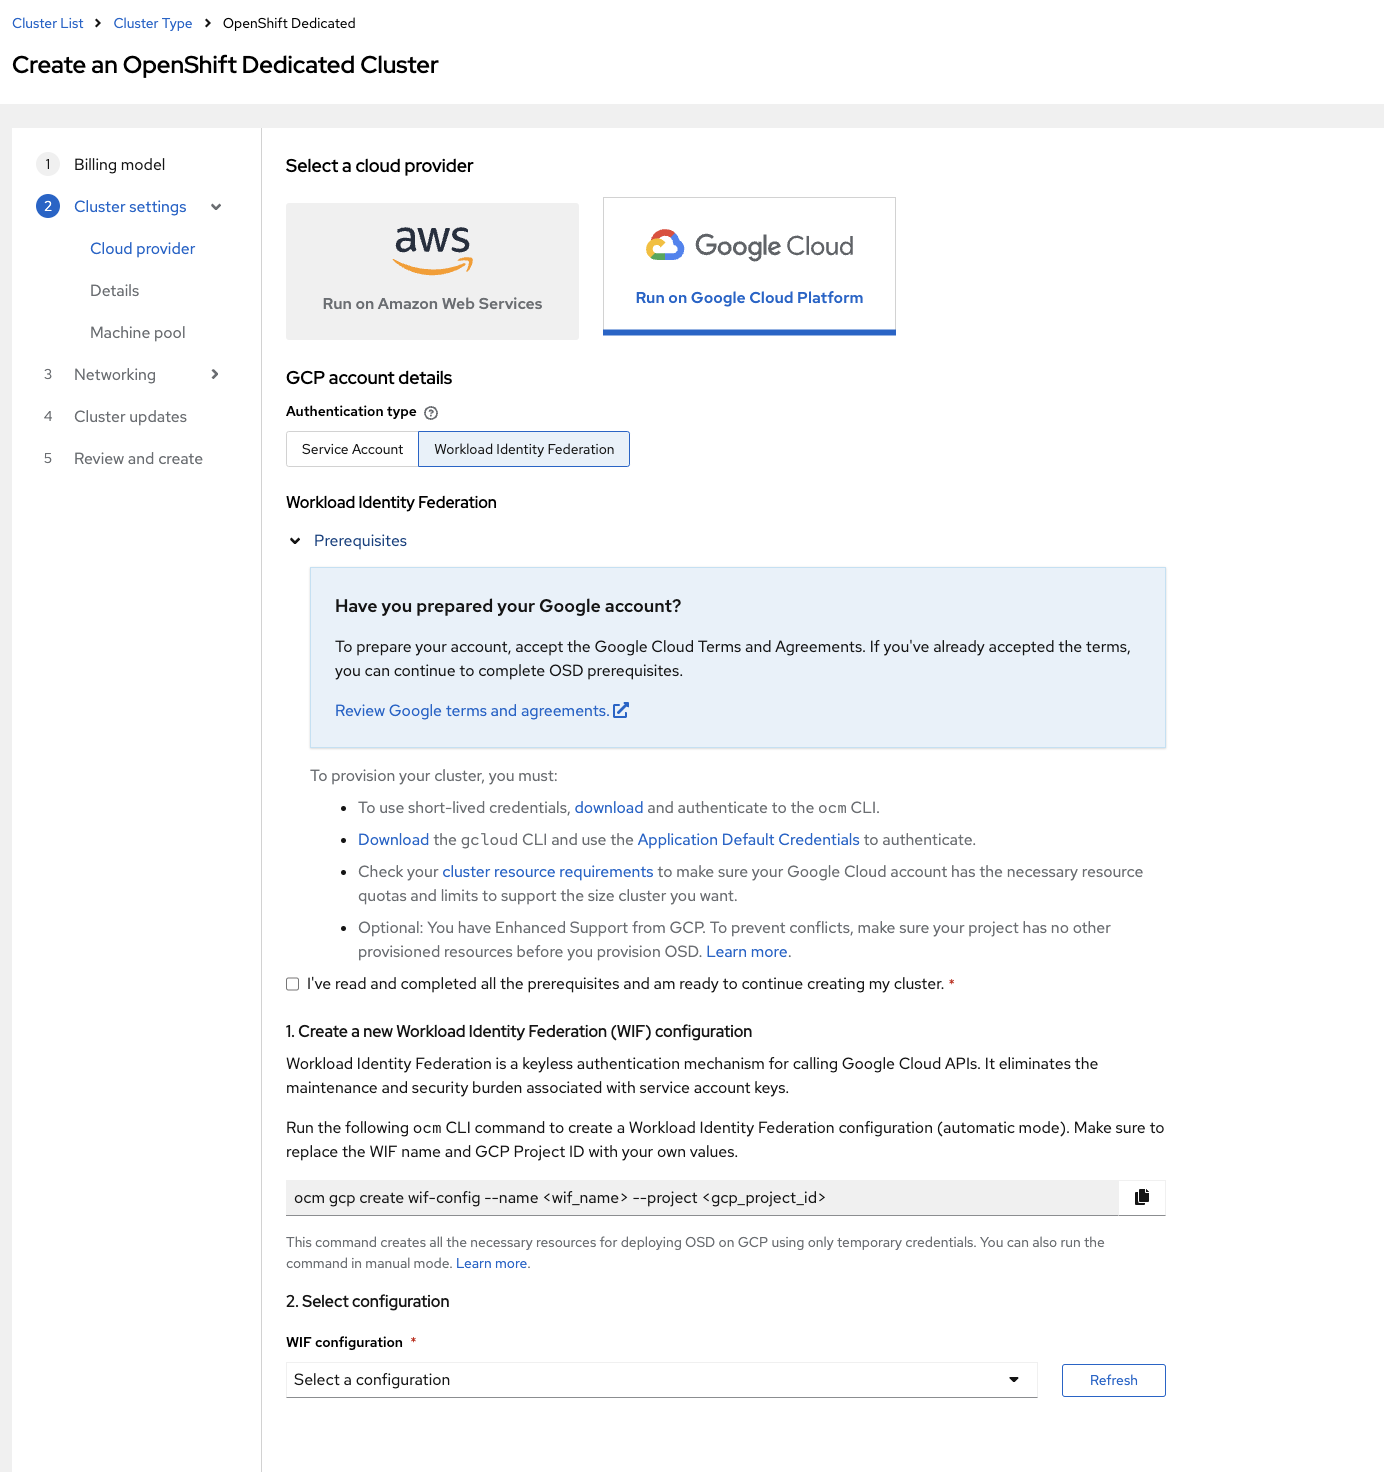Screen dimensions: 1384x1472
Task: Select the Google Cloud logo tile
Action: point(749,266)
